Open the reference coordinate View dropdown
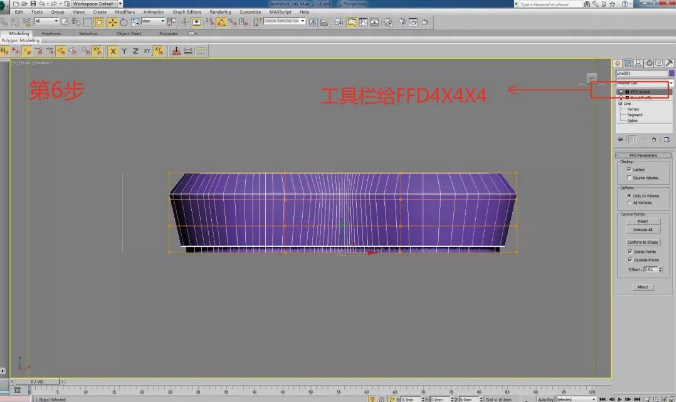 pyautogui.click(x=153, y=21)
